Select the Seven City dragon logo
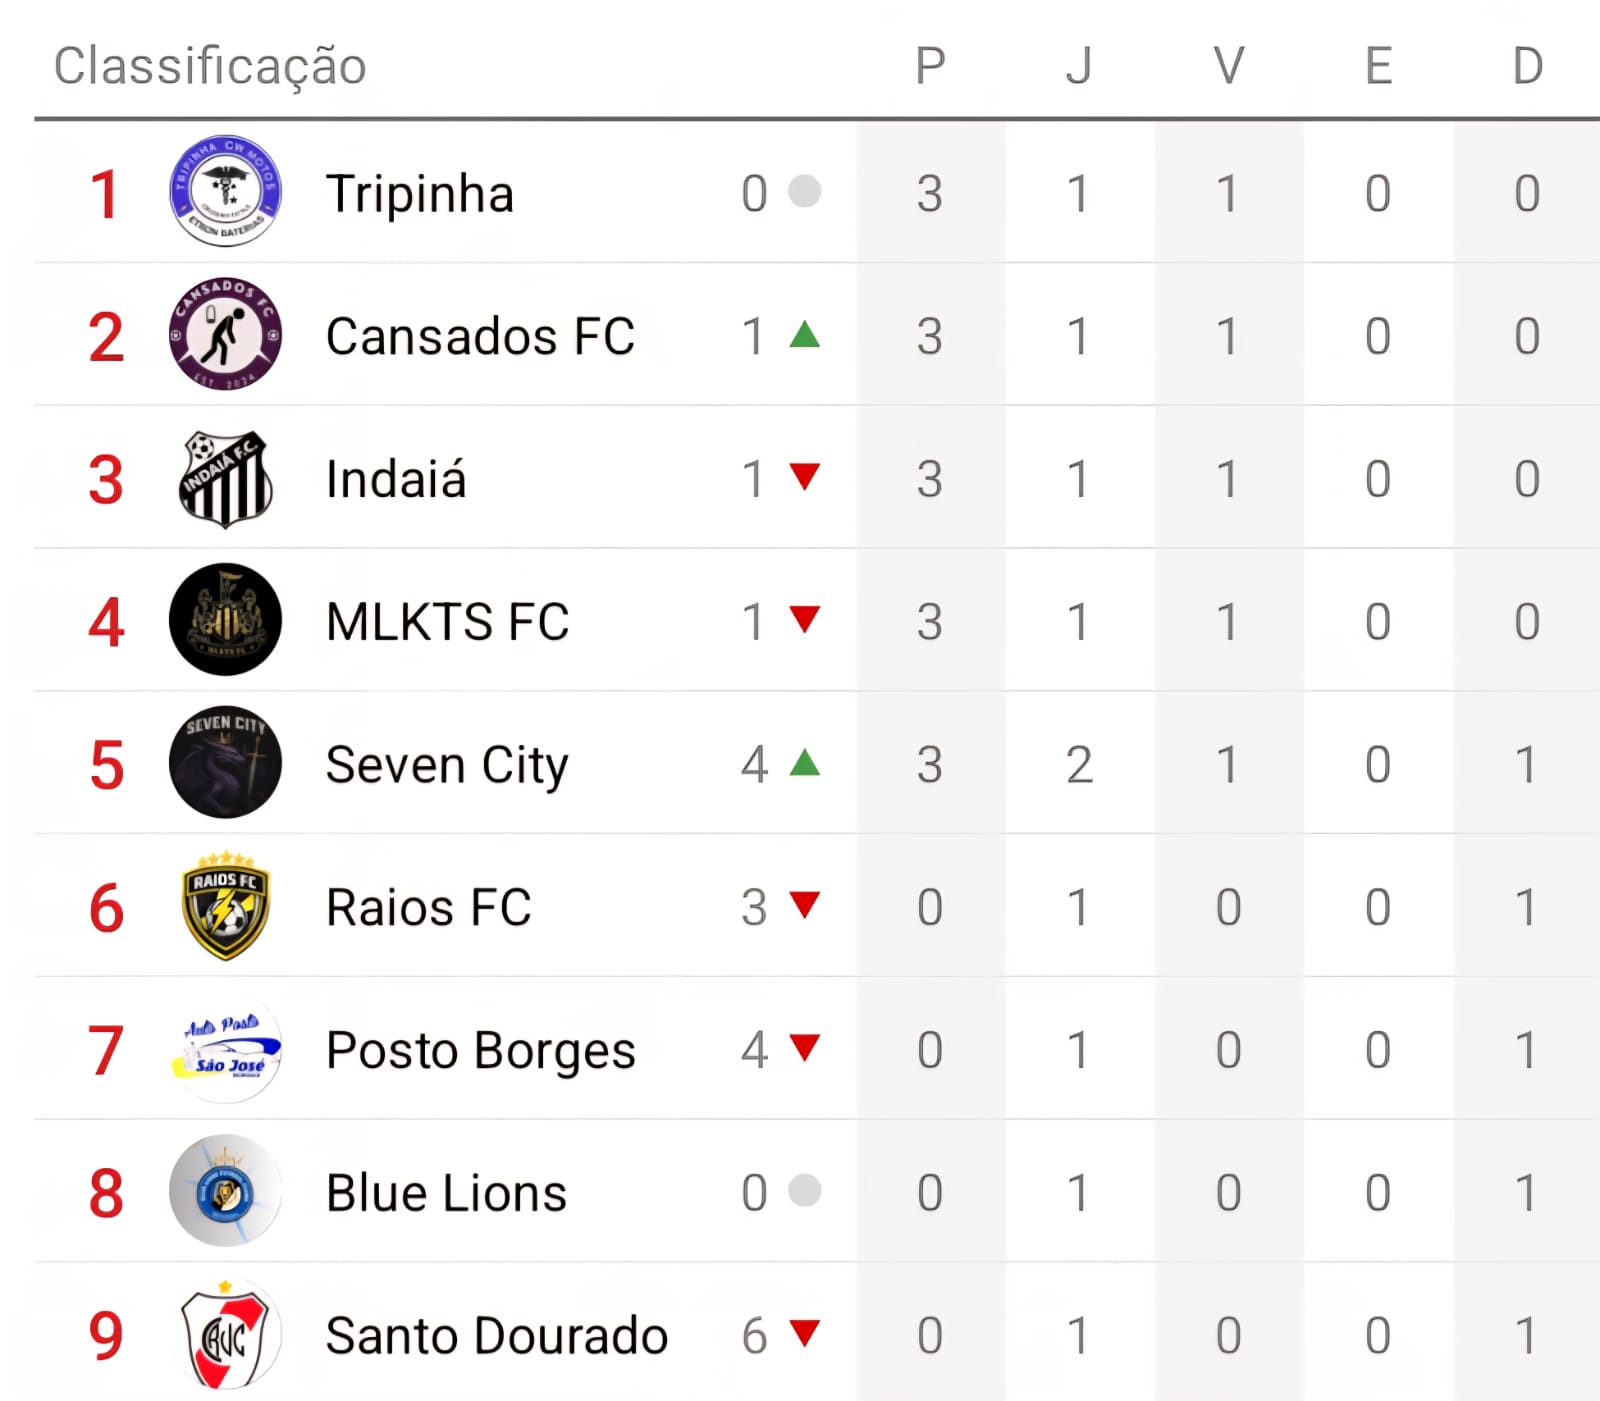This screenshot has height=1401, width=1600. [x=225, y=763]
